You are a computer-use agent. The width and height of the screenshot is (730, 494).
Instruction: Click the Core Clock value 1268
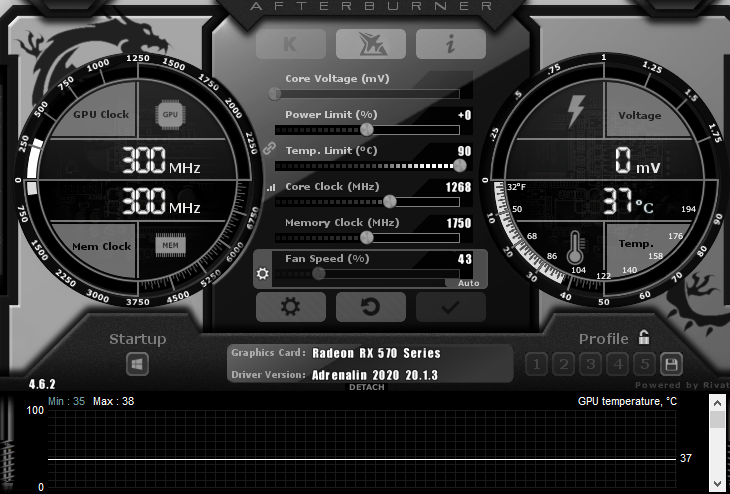(459, 187)
